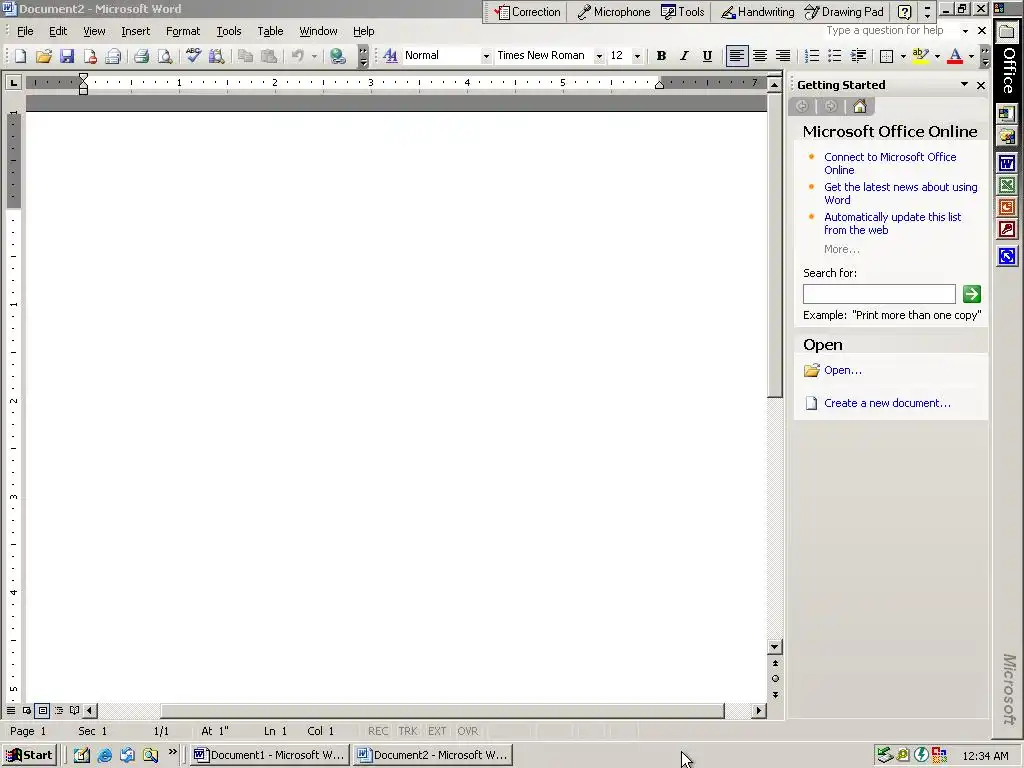Open the Table menu
The height and width of the screenshot is (768, 1024).
(x=270, y=31)
